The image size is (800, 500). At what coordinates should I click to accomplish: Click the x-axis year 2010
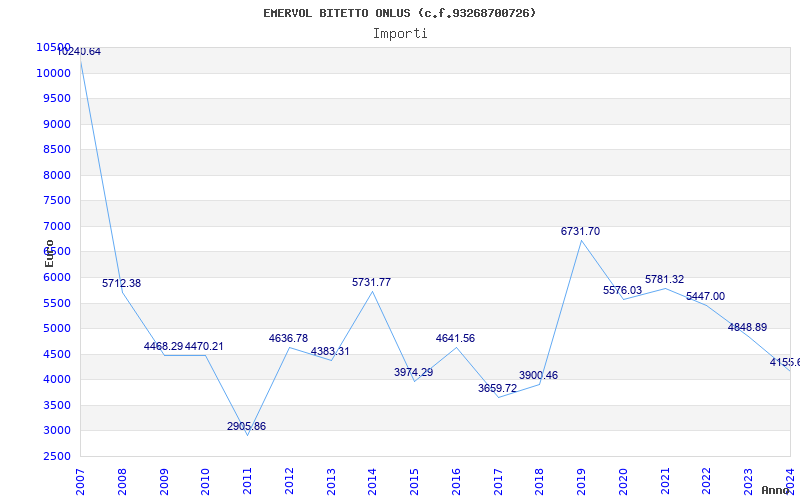click(x=205, y=482)
